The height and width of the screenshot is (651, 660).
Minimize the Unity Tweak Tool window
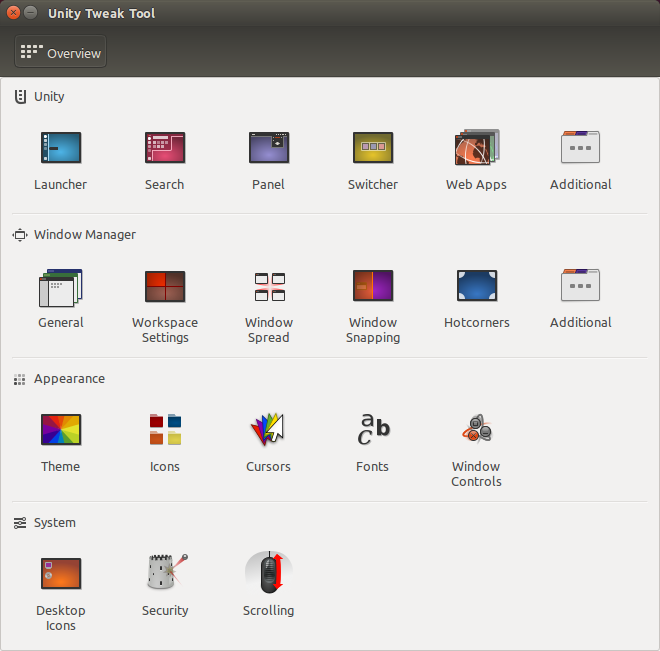30,13
